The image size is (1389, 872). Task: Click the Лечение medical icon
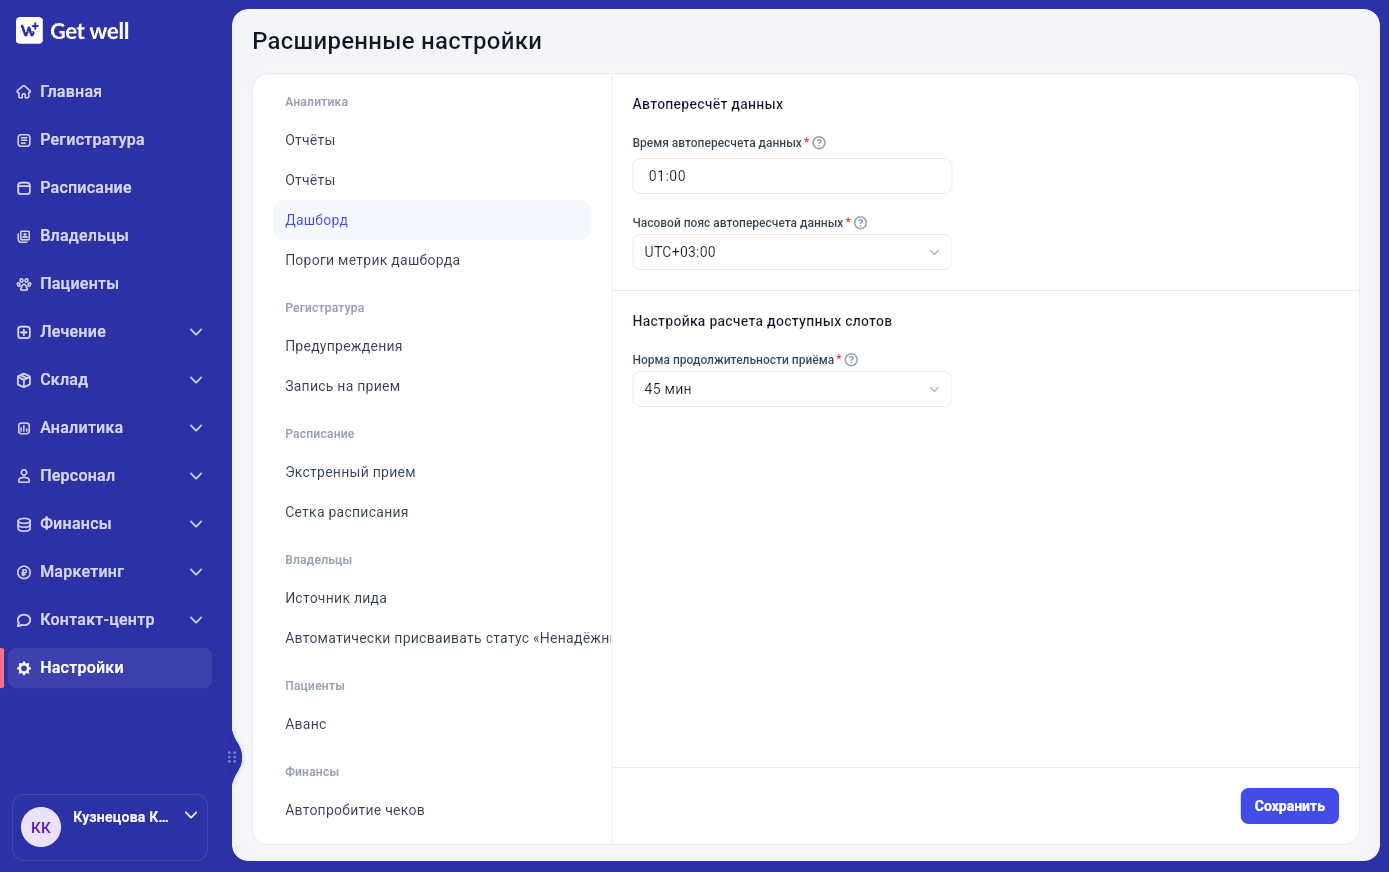(x=24, y=332)
